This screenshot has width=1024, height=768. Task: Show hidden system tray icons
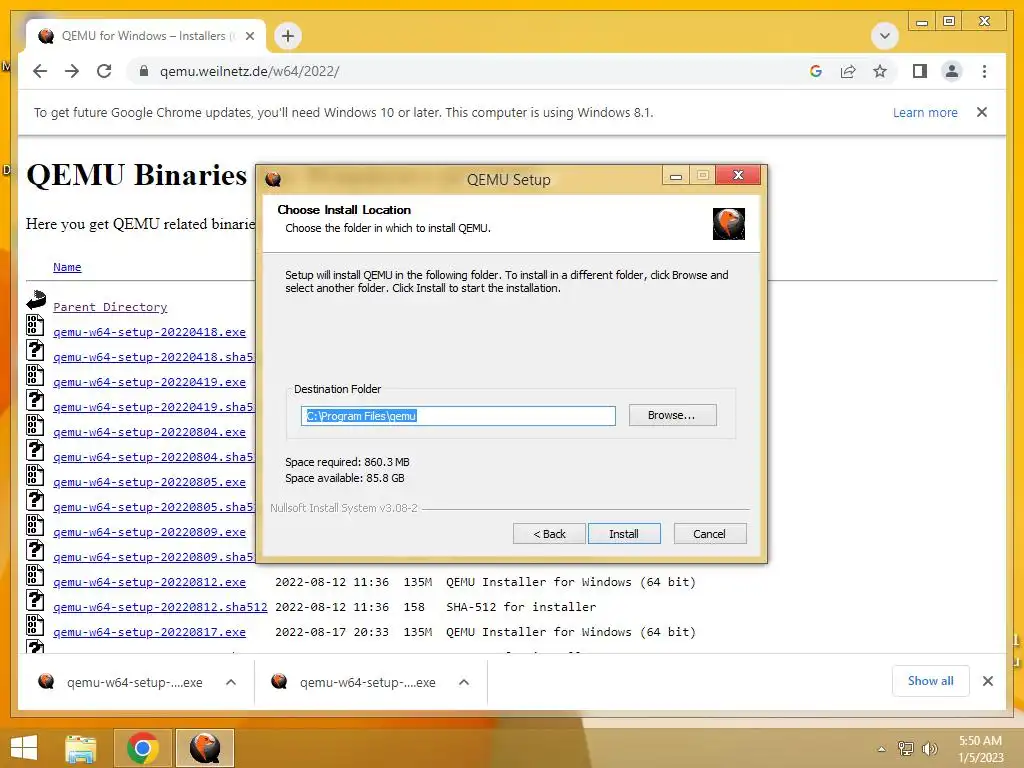[x=882, y=749]
